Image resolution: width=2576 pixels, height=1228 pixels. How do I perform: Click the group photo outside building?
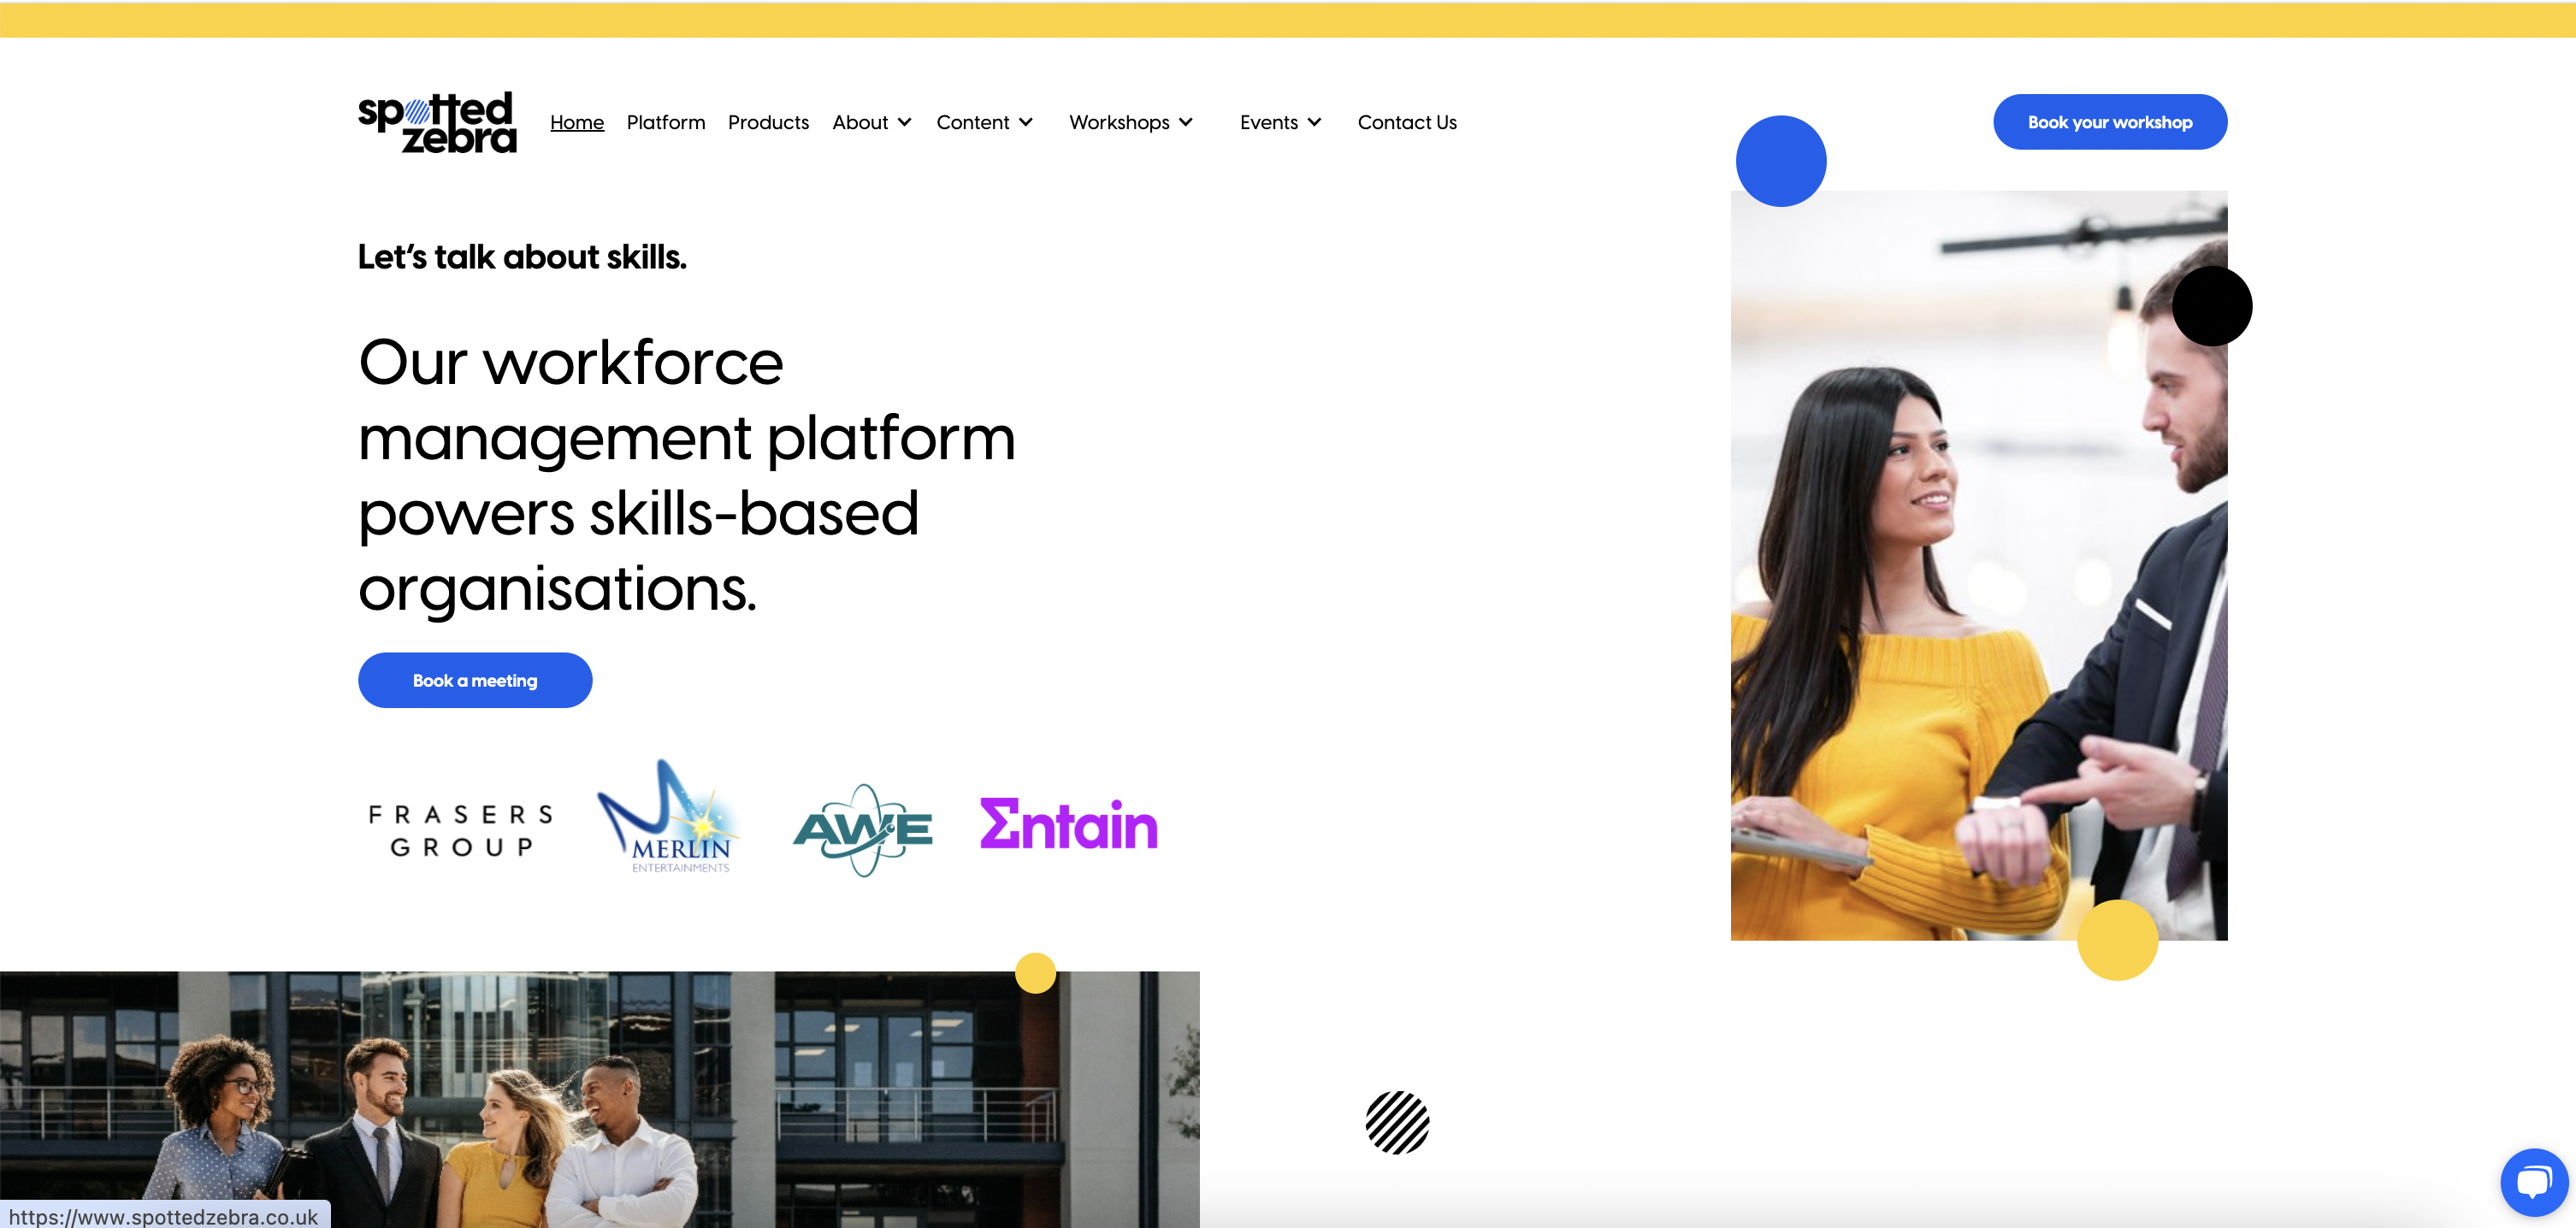pyautogui.click(x=600, y=1100)
